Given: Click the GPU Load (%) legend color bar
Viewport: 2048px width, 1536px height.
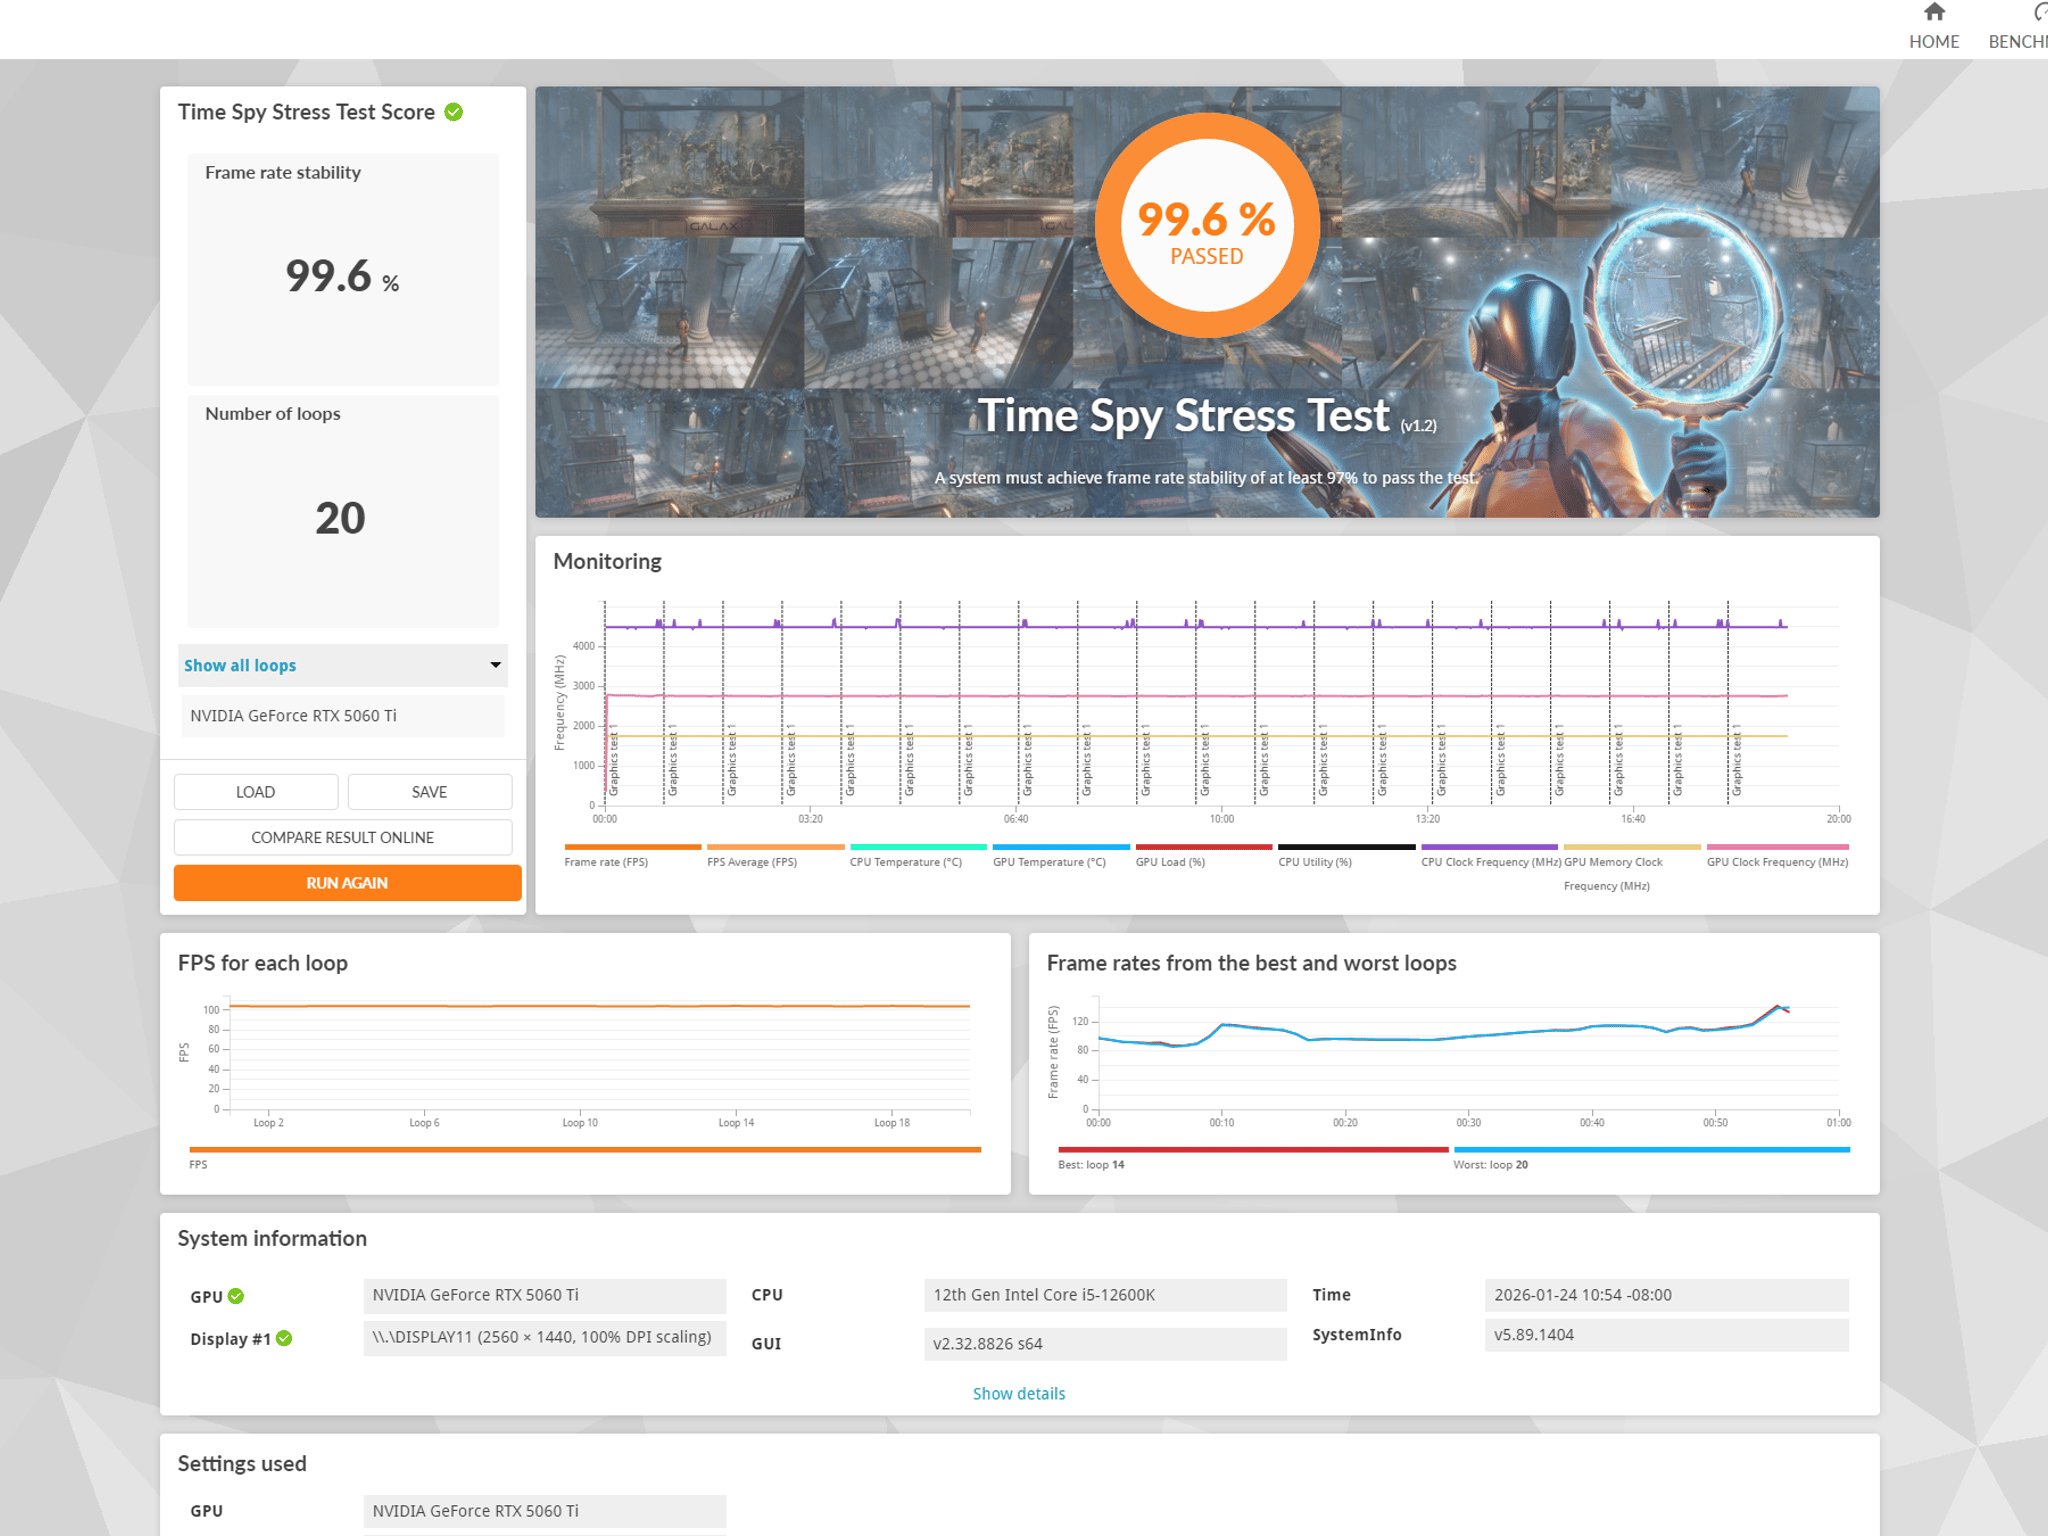Looking at the screenshot, I should 1204,847.
